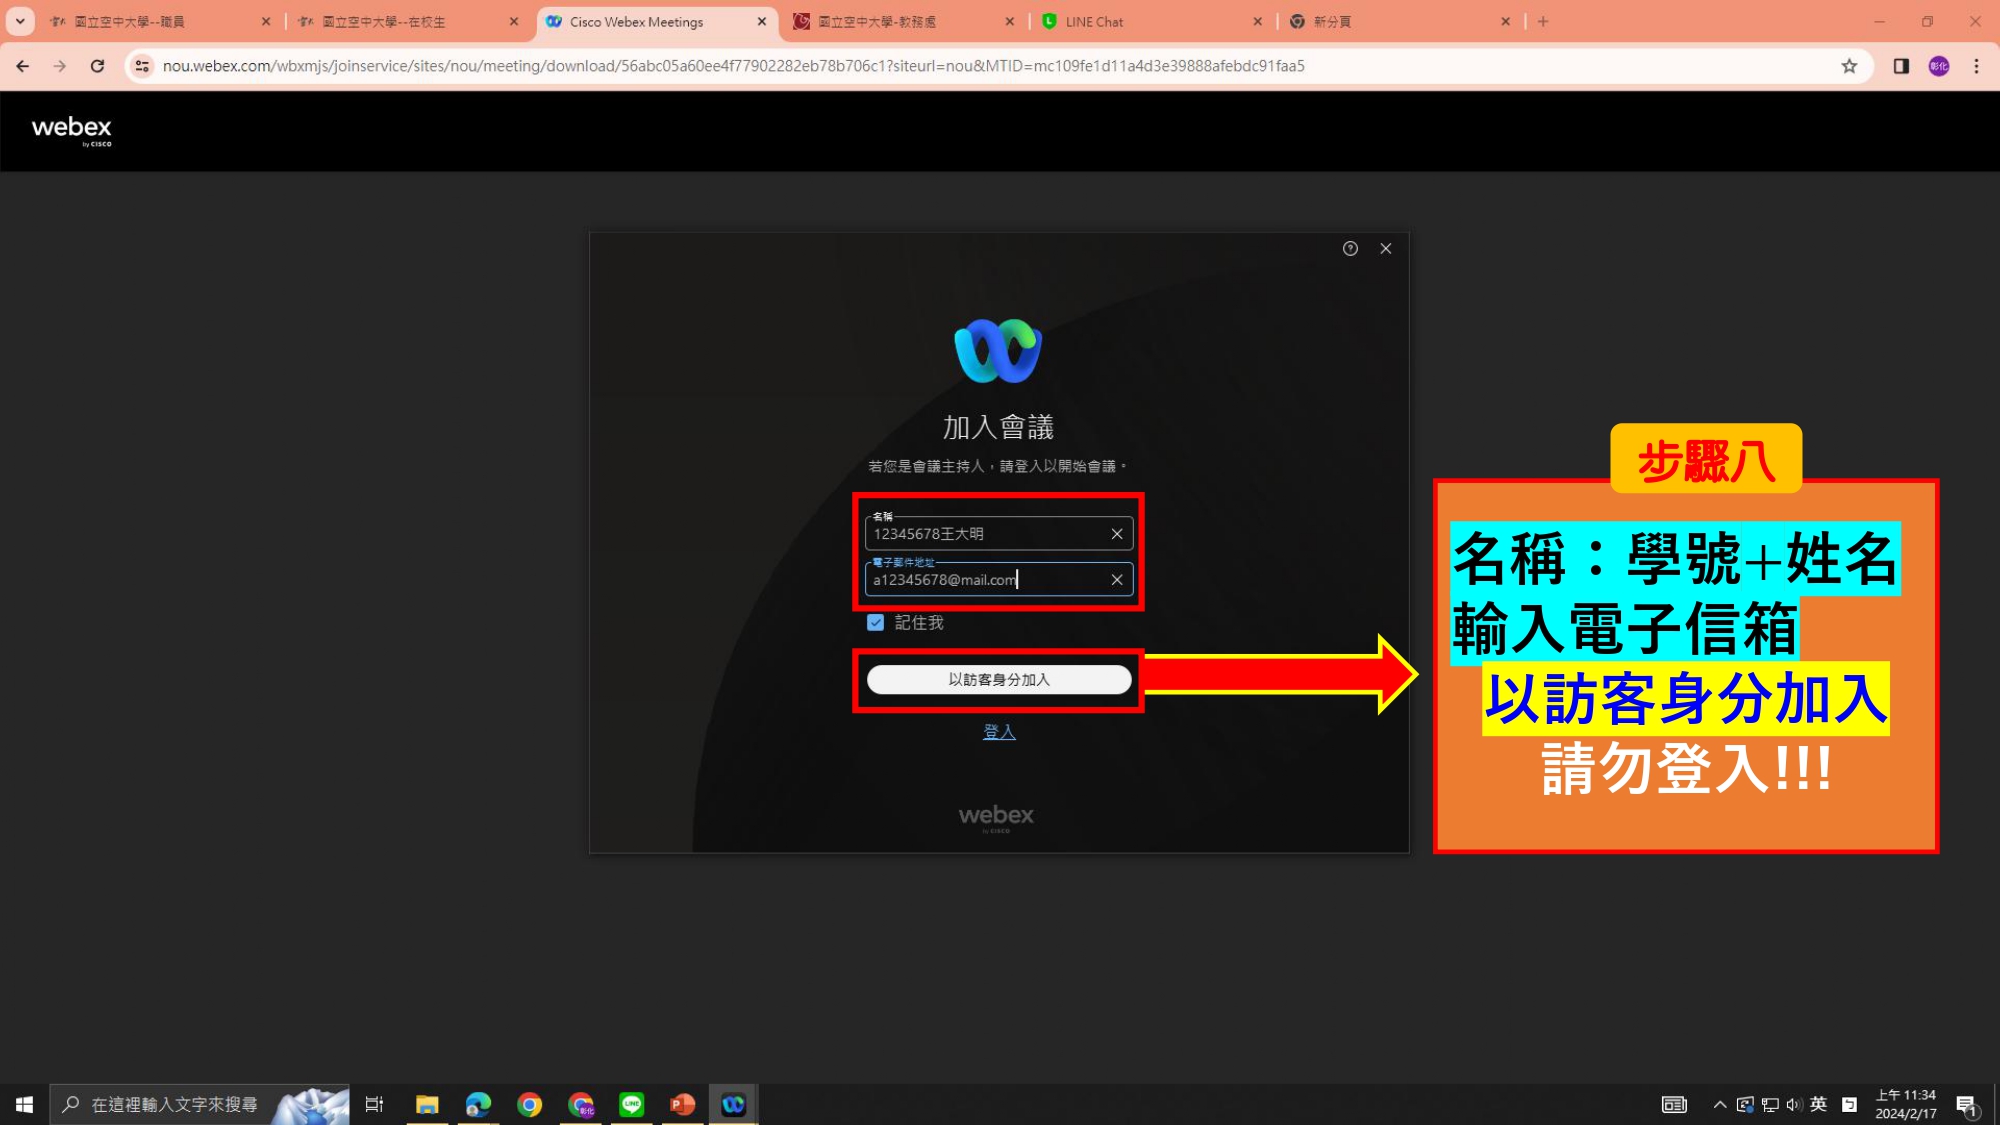Click the name input field
Viewport: 2000px width, 1125px height.
click(x=985, y=534)
